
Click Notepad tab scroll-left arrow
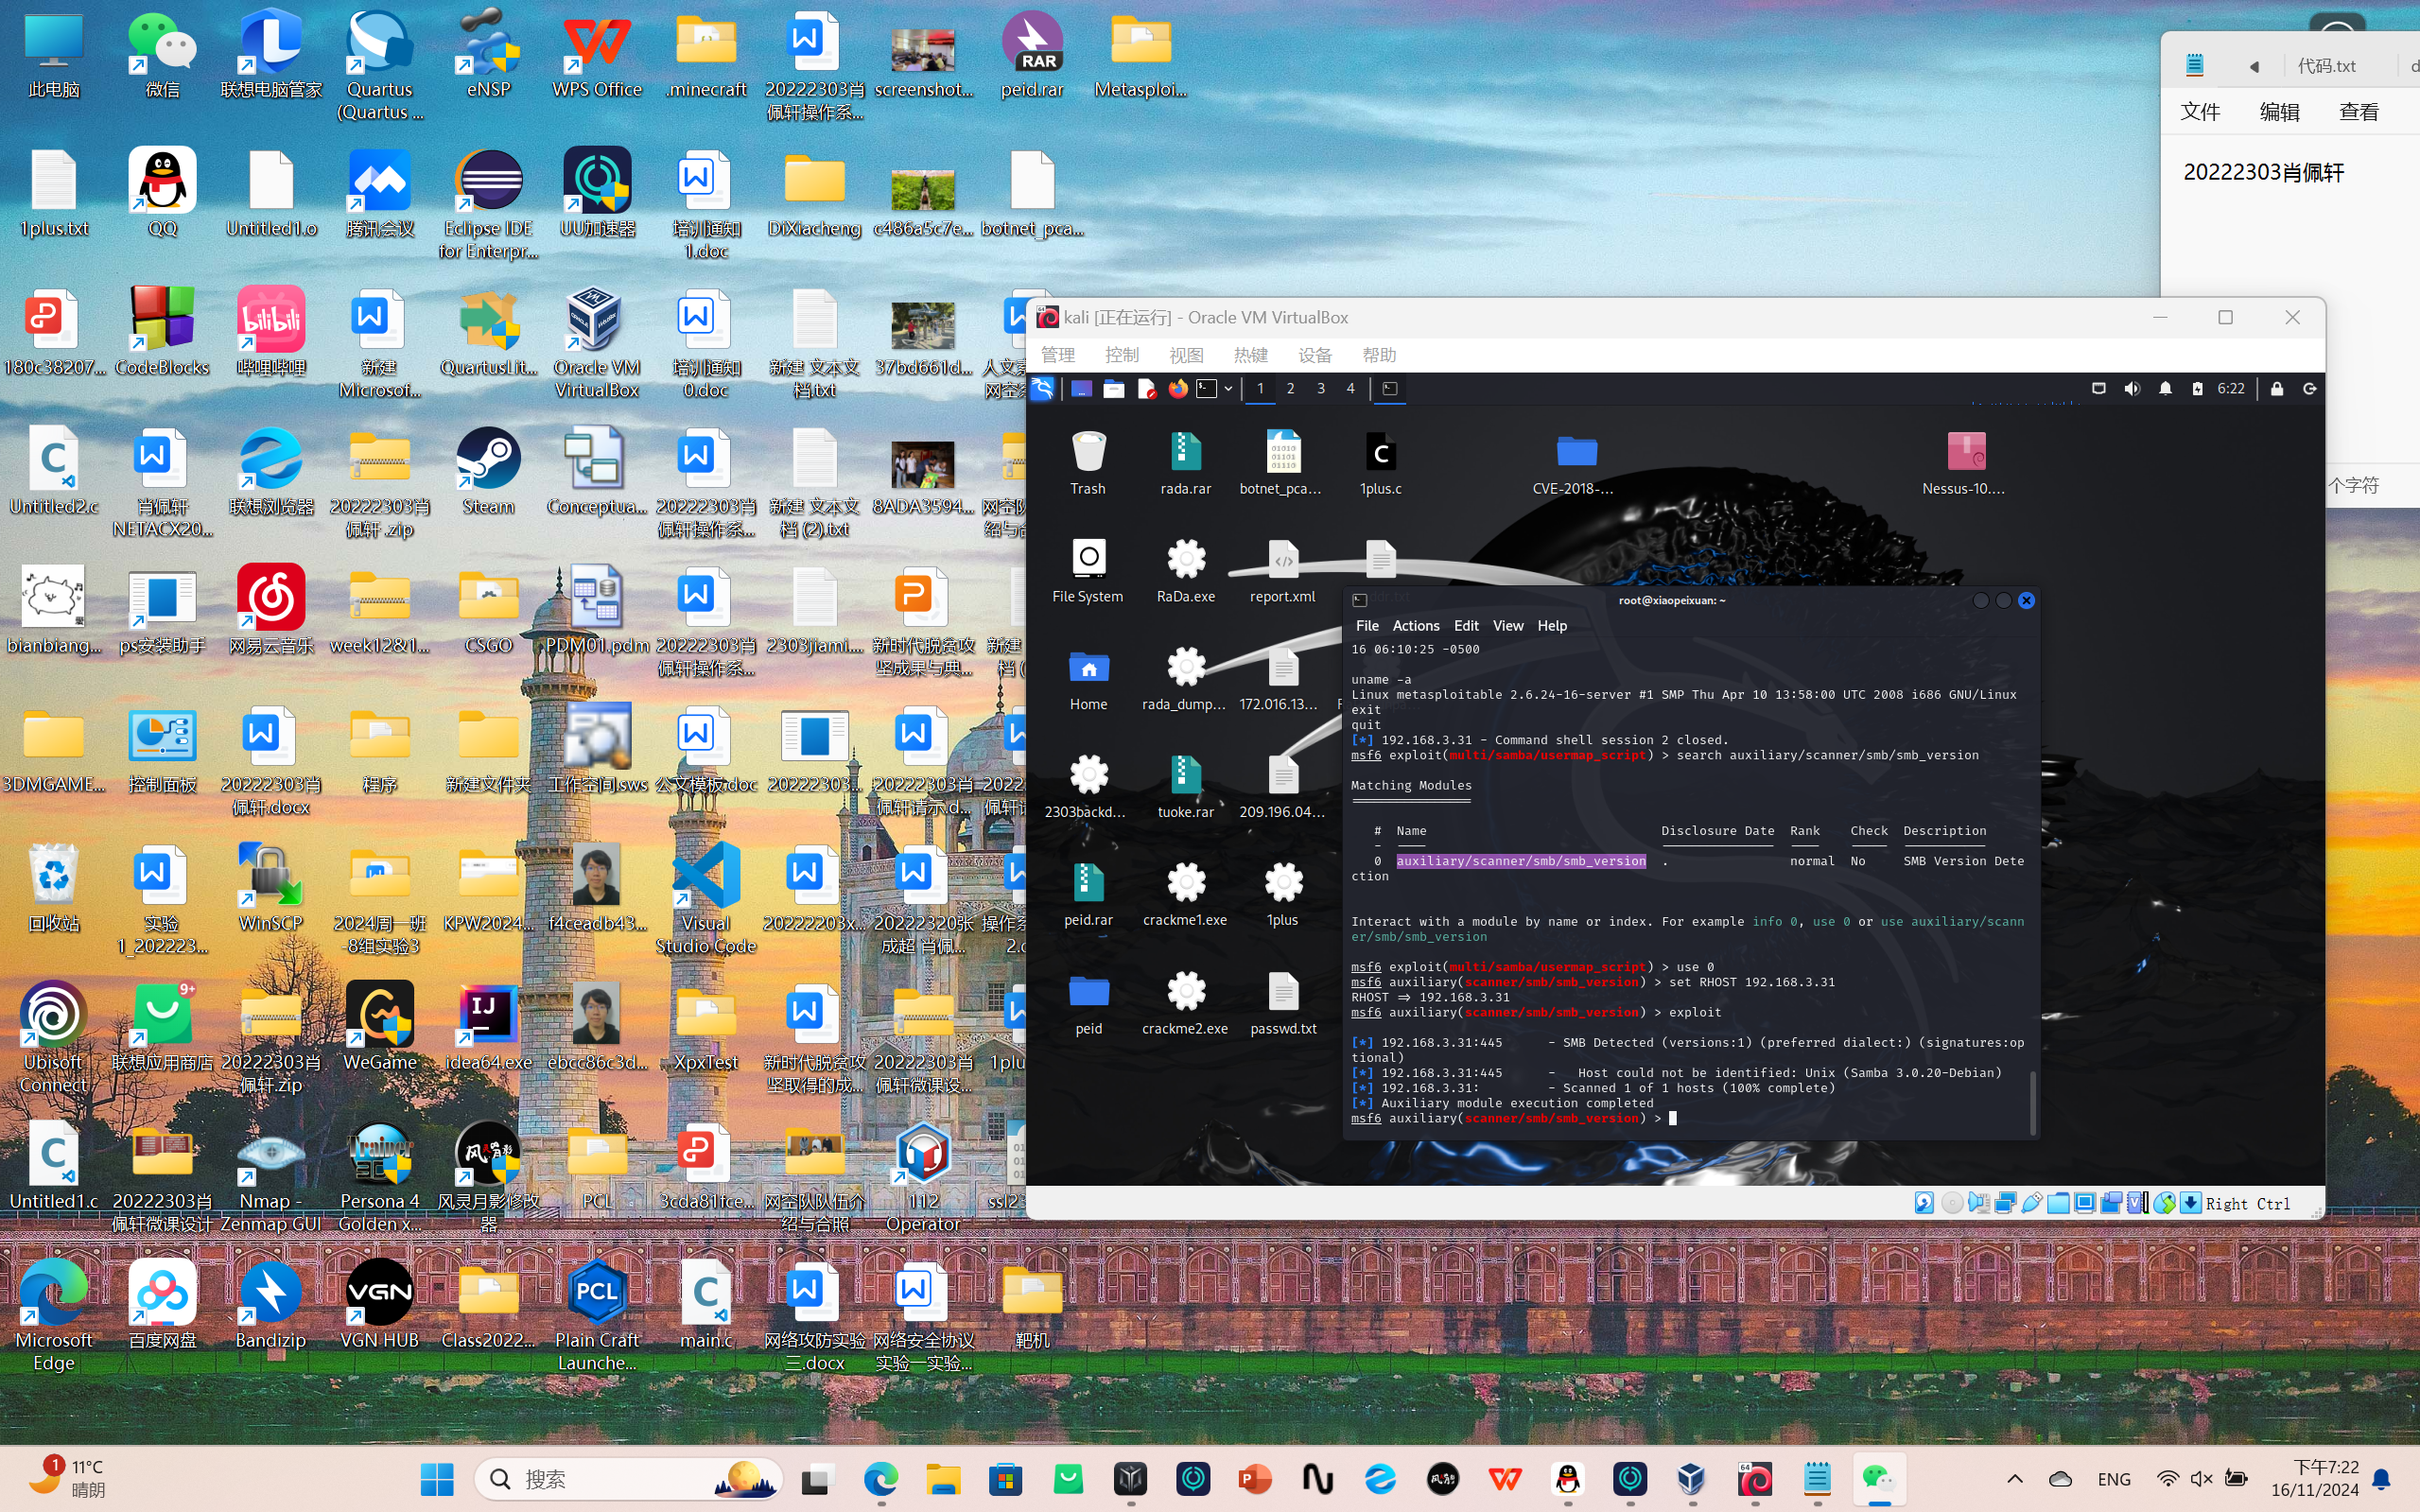2254,67
